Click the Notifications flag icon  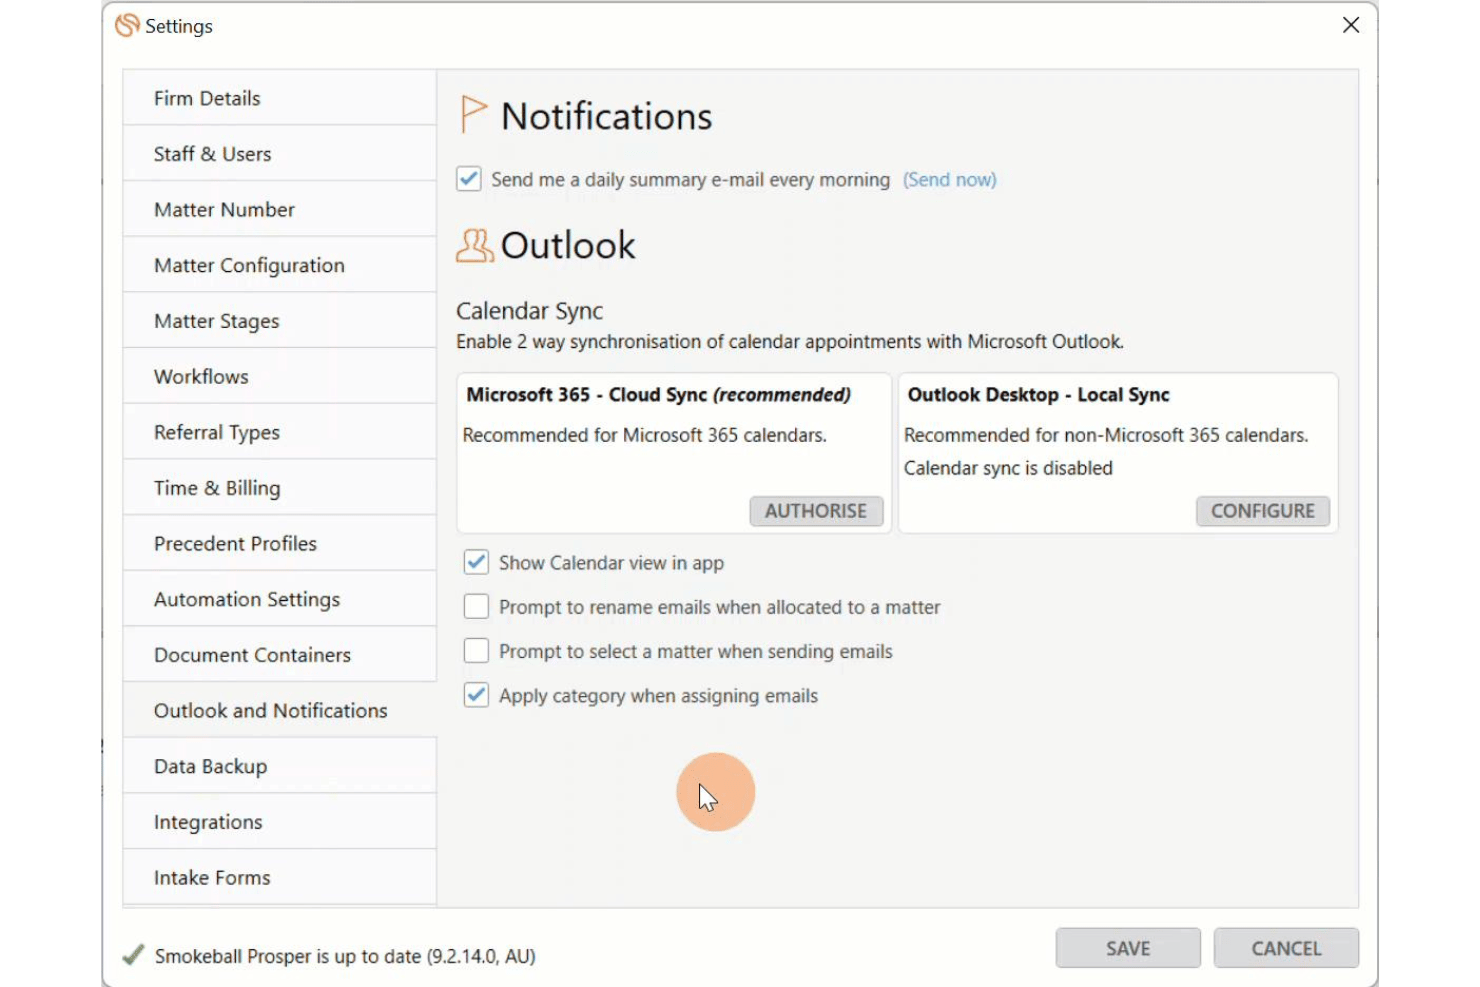pos(473,115)
